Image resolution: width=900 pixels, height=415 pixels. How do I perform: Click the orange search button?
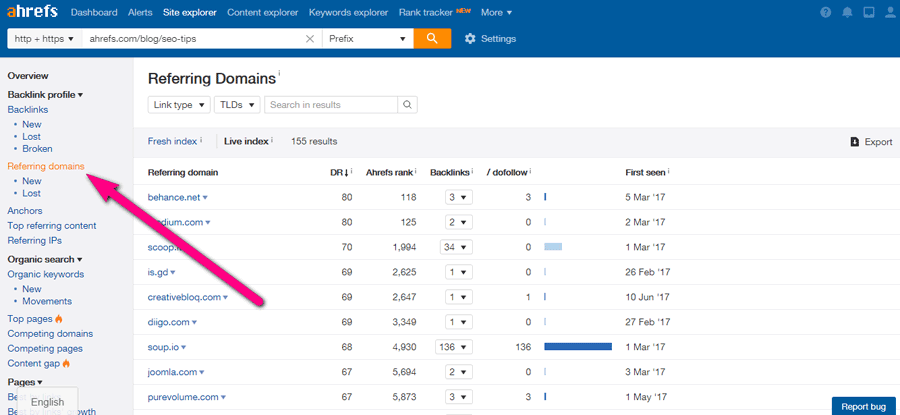click(x=432, y=38)
